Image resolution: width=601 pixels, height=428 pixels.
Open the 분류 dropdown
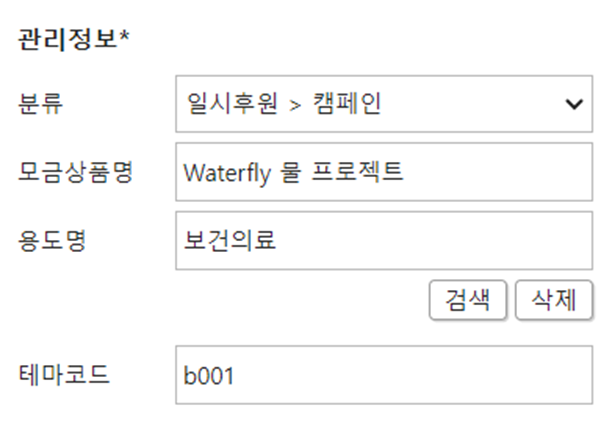point(383,103)
